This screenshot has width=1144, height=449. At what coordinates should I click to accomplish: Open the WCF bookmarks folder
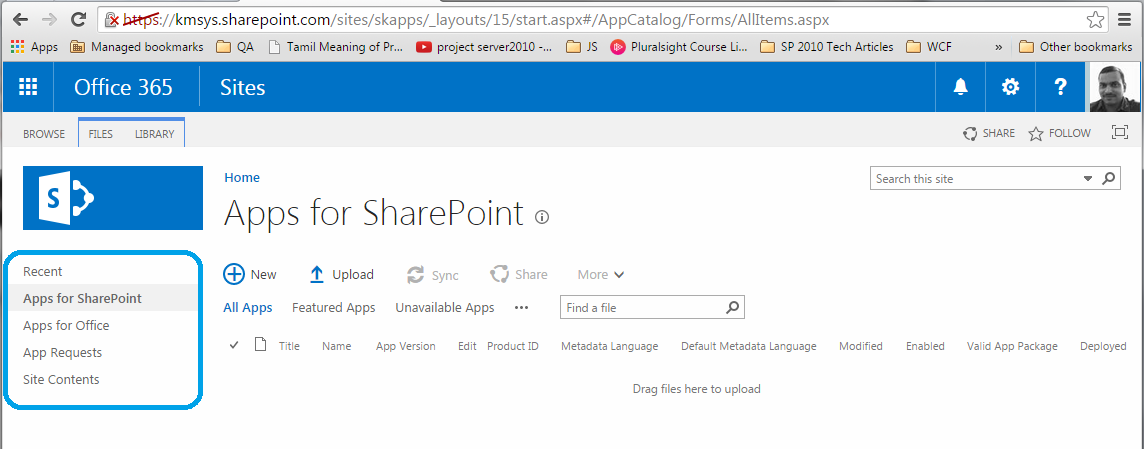coord(929,47)
